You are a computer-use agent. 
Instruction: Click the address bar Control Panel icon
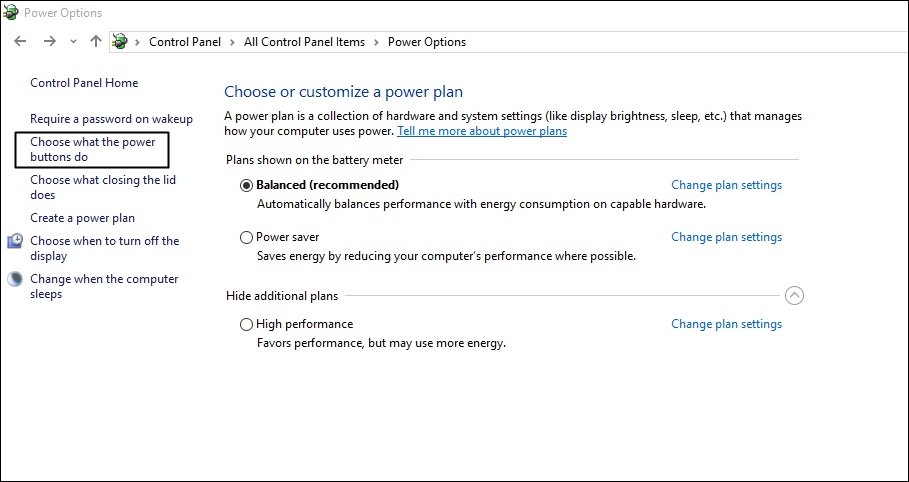coord(120,41)
